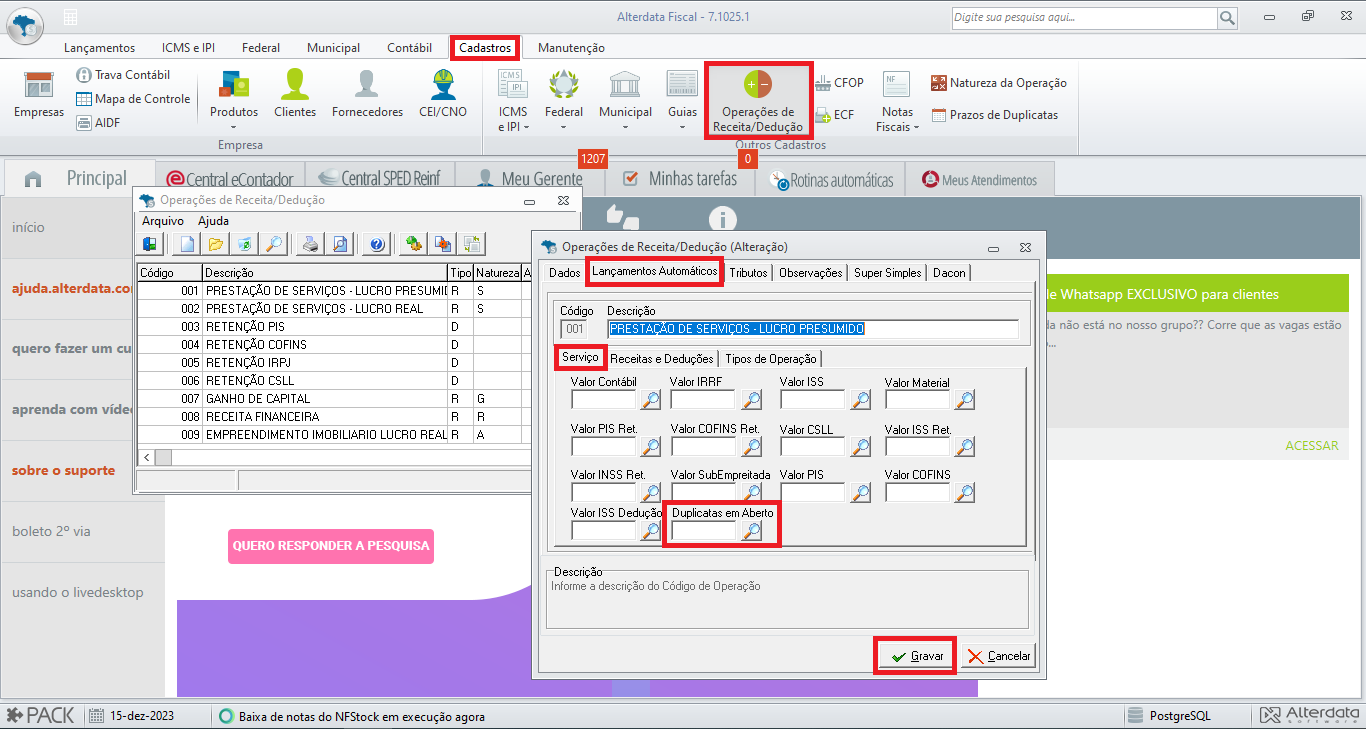Click the Gravar button
The height and width of the screenshot is (729, 1366).
(916, 656)
